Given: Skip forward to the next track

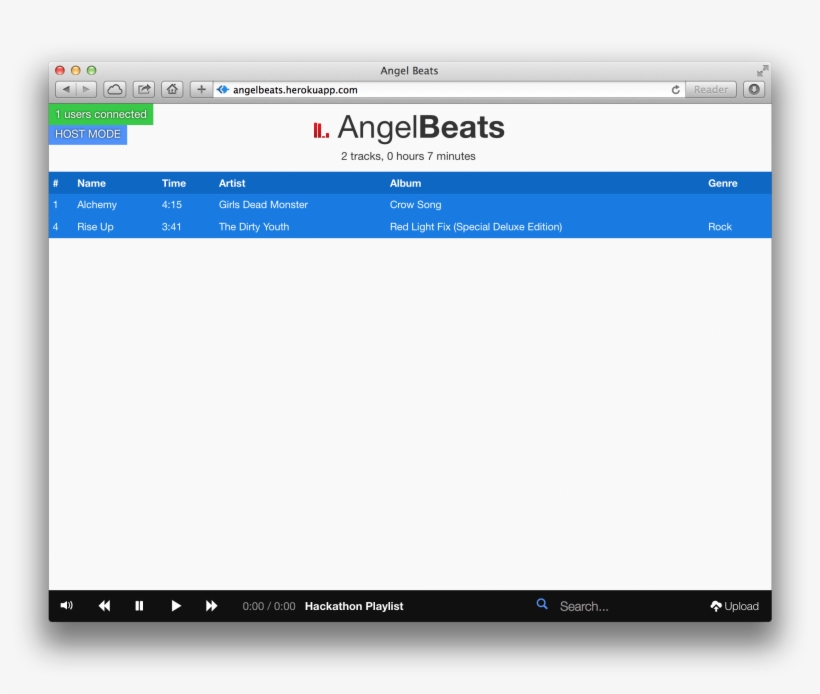Looking at the screenshot, I should 212,605.
